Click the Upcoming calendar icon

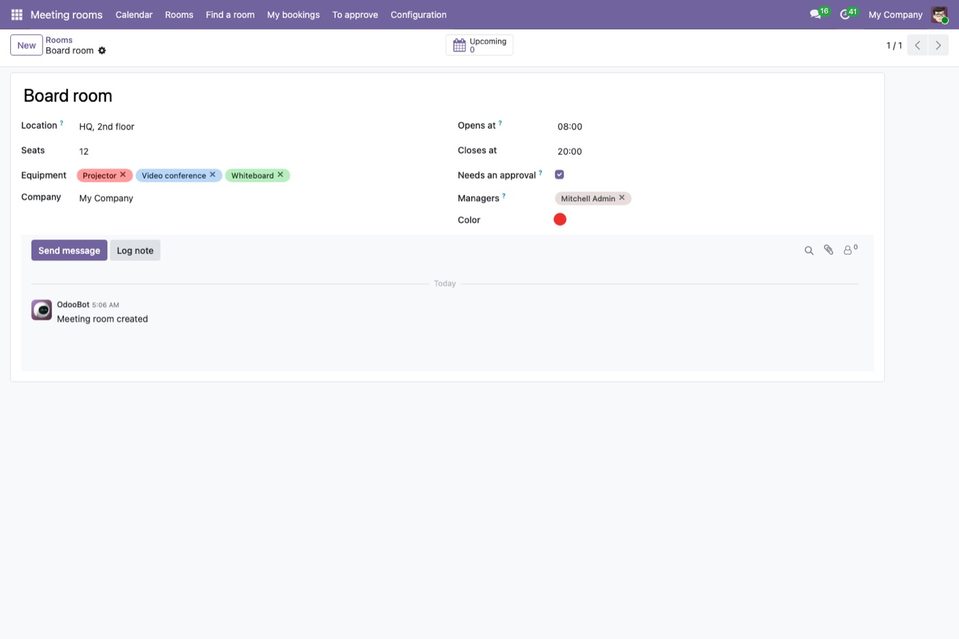(x=459, y=45)
